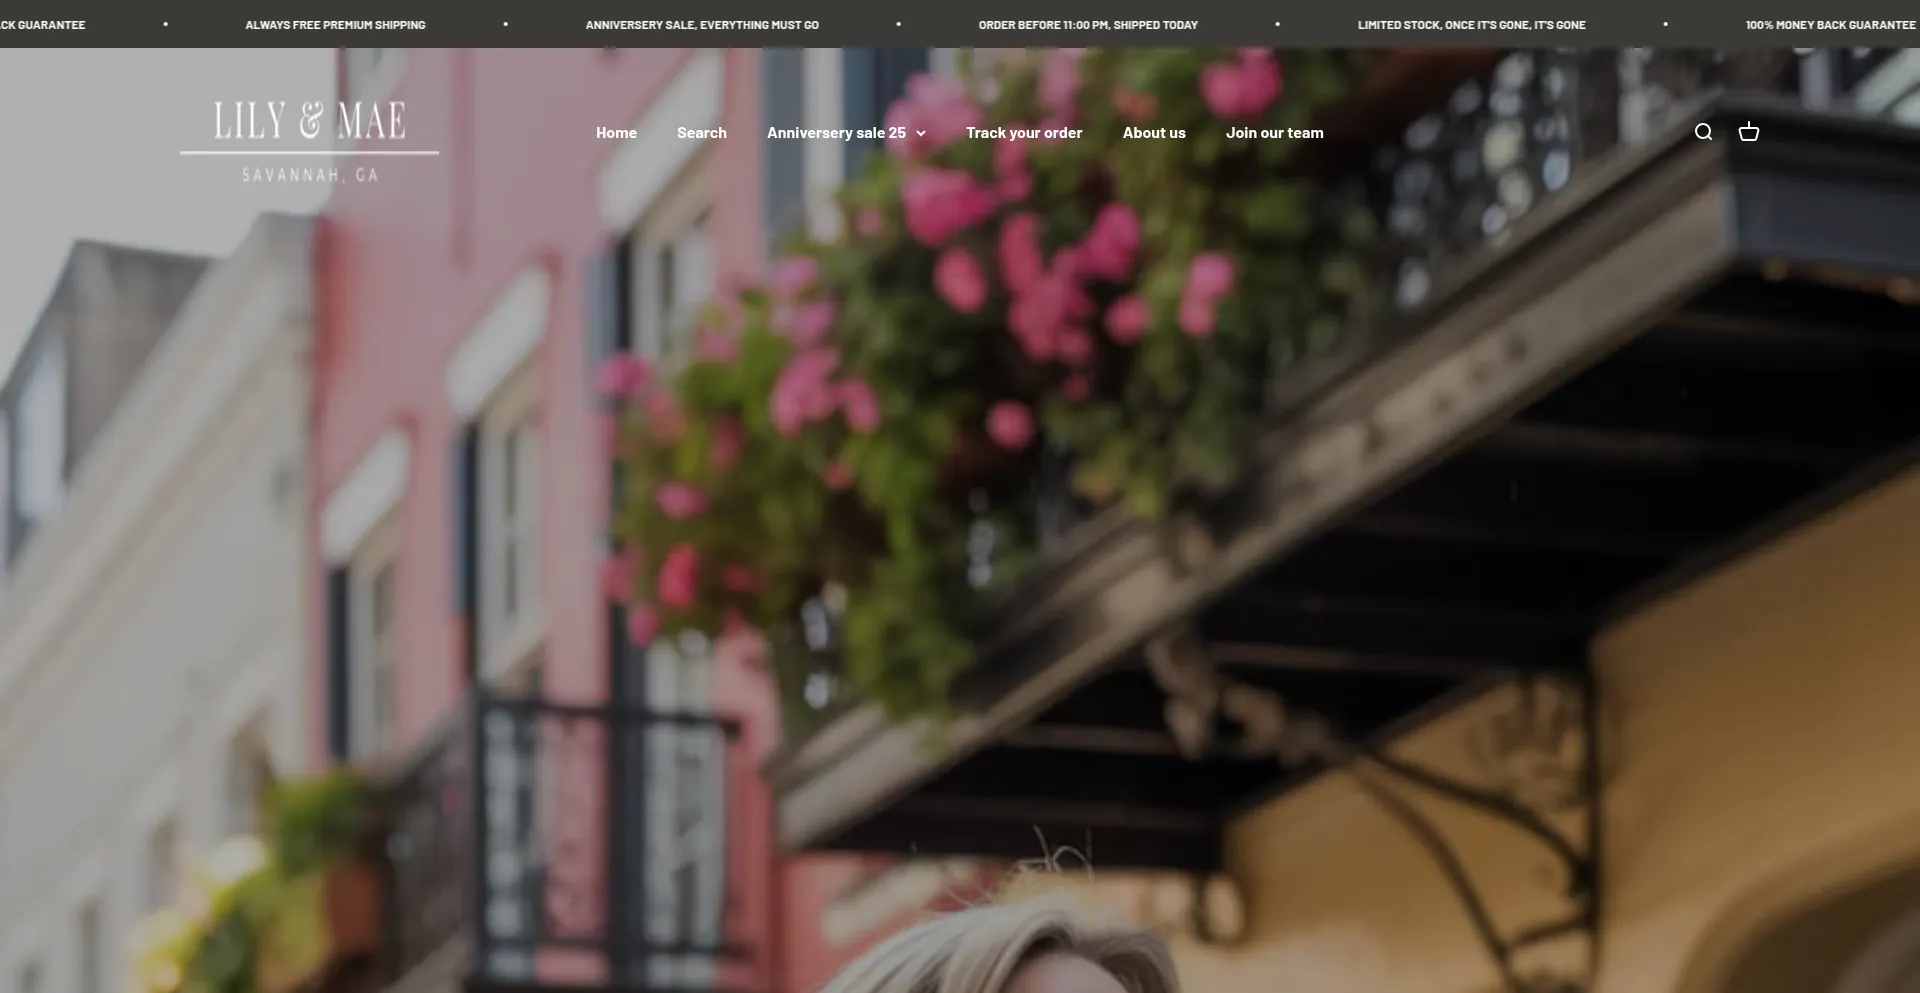Click the cut-off CK Guarantee announcement text
Screen dimensions: 1920x993
point(42,25)
